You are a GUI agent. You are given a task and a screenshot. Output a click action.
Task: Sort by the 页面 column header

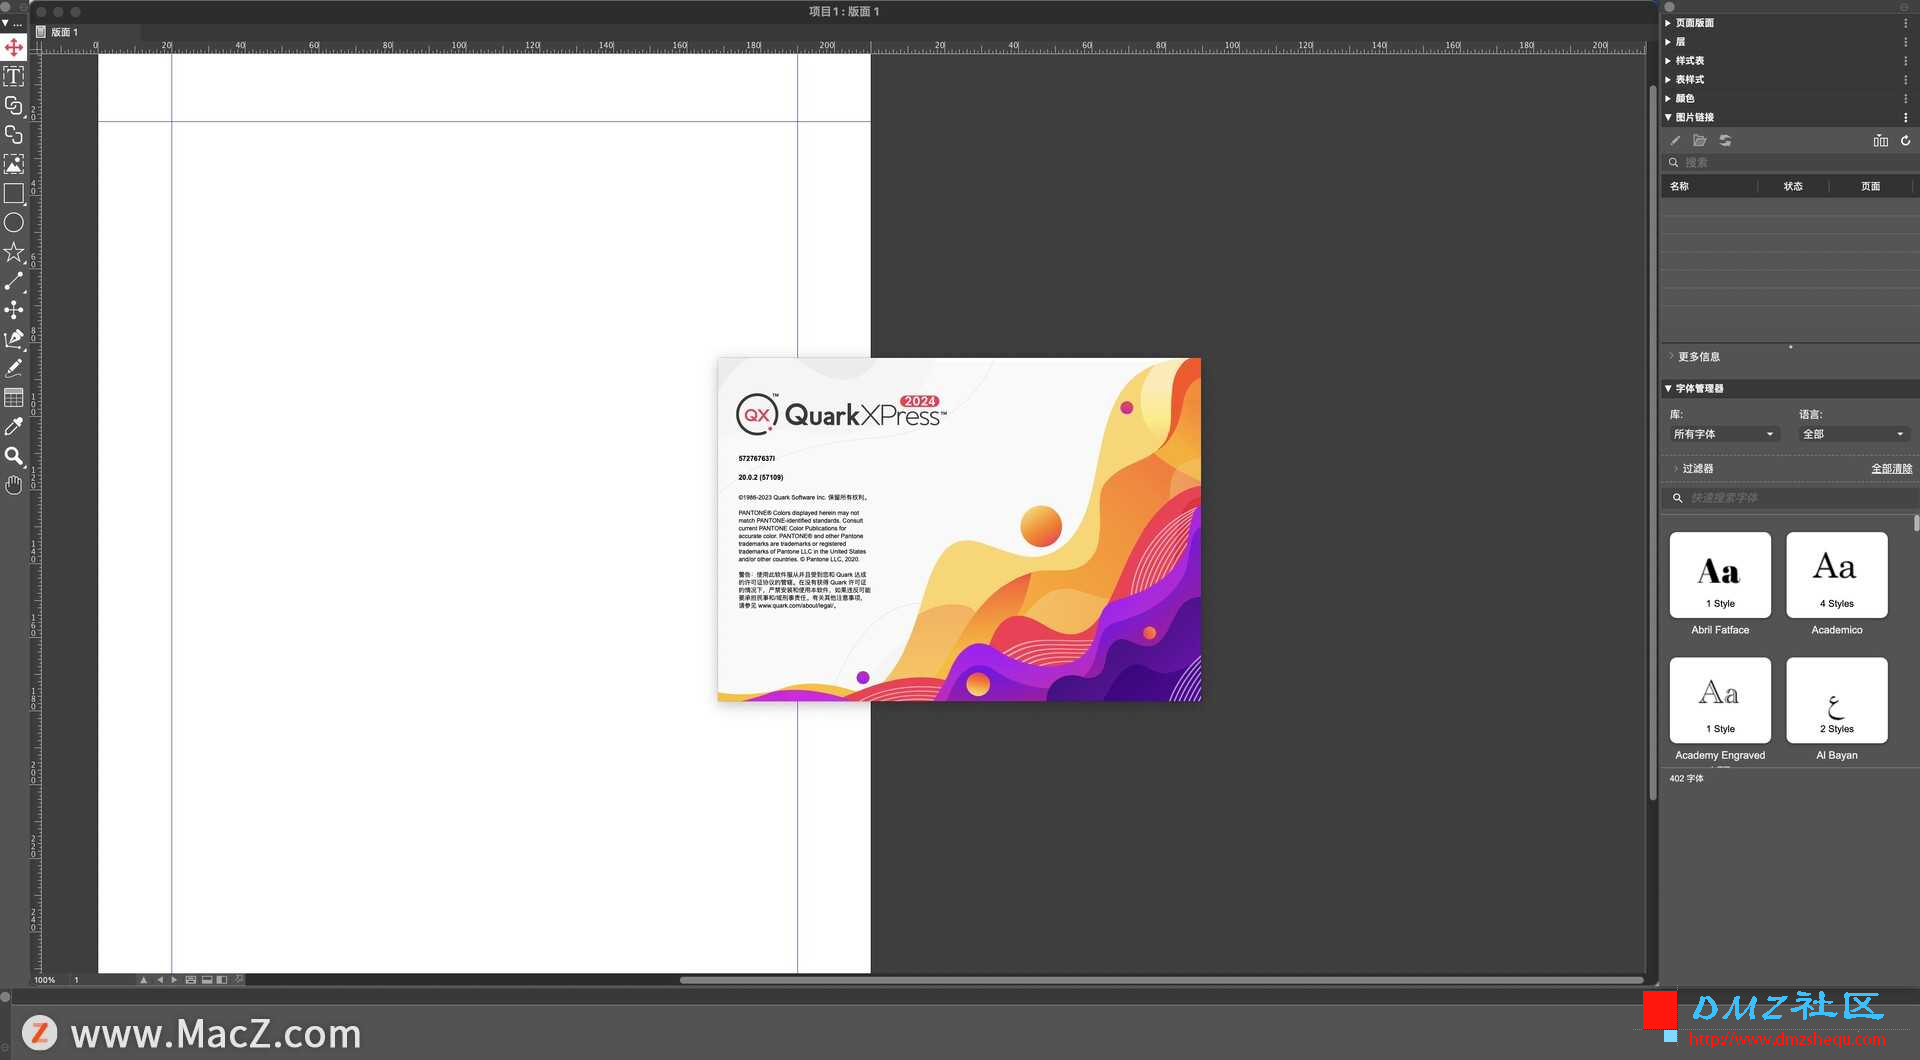pyautogui.click(x=1870, y=187)
